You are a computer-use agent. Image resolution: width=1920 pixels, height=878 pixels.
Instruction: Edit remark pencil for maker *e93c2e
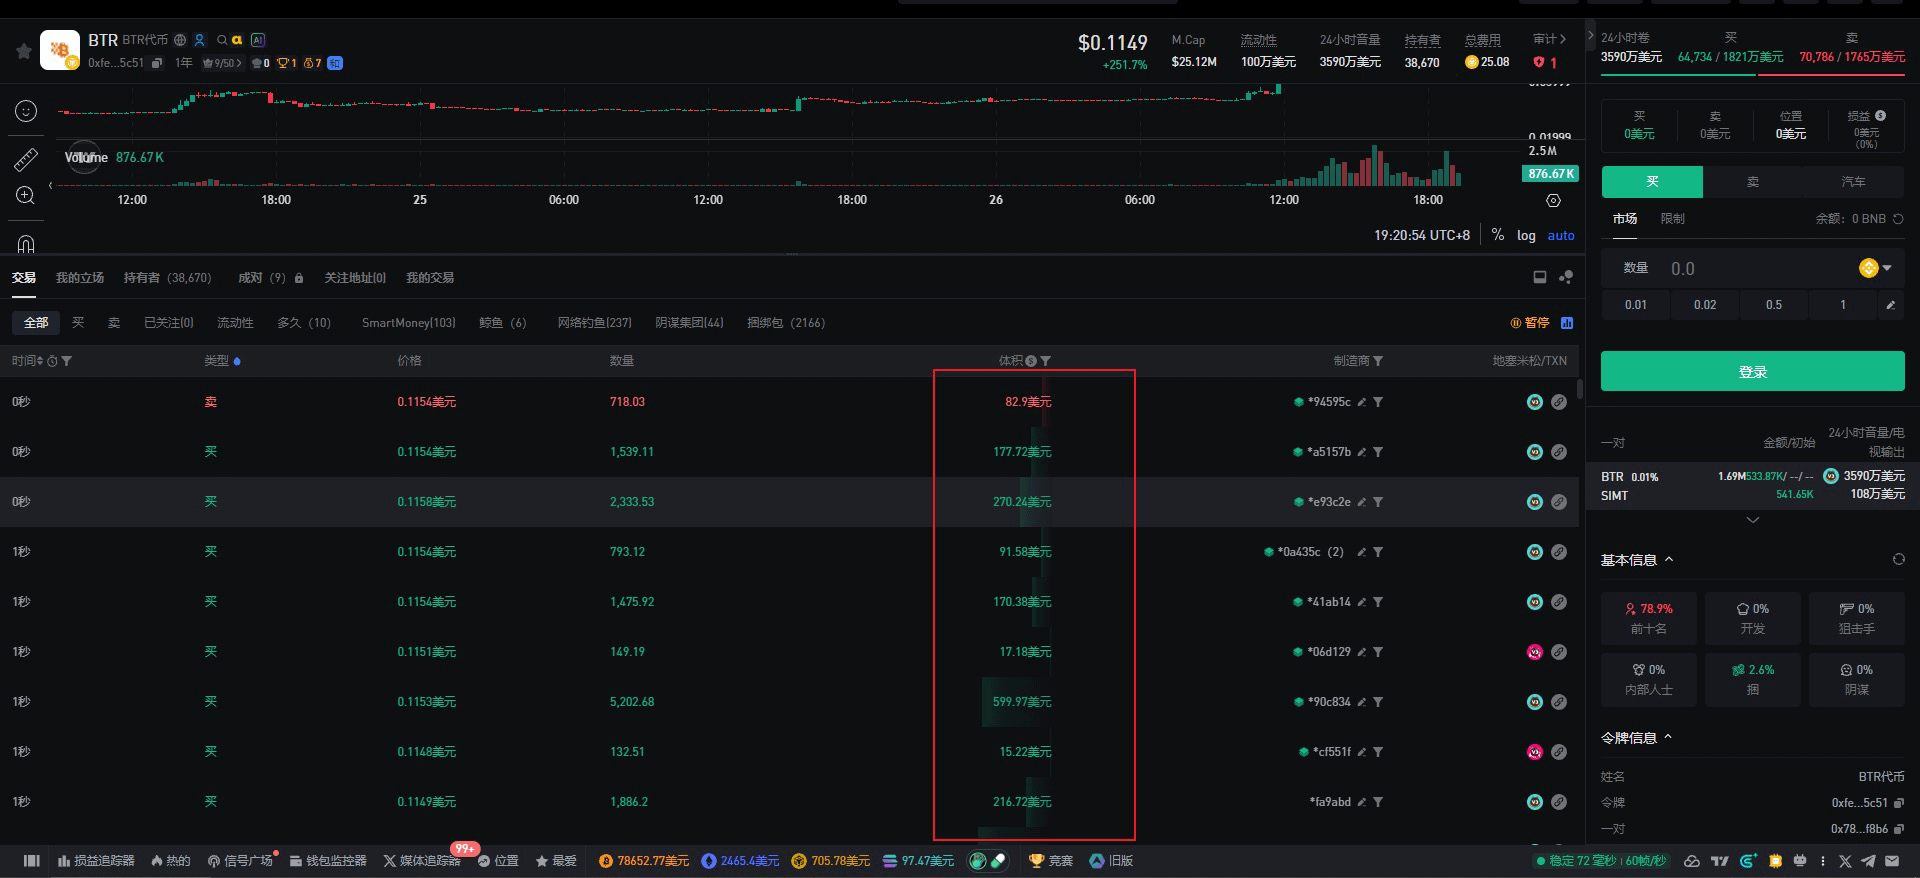(x=1361, y=502)
